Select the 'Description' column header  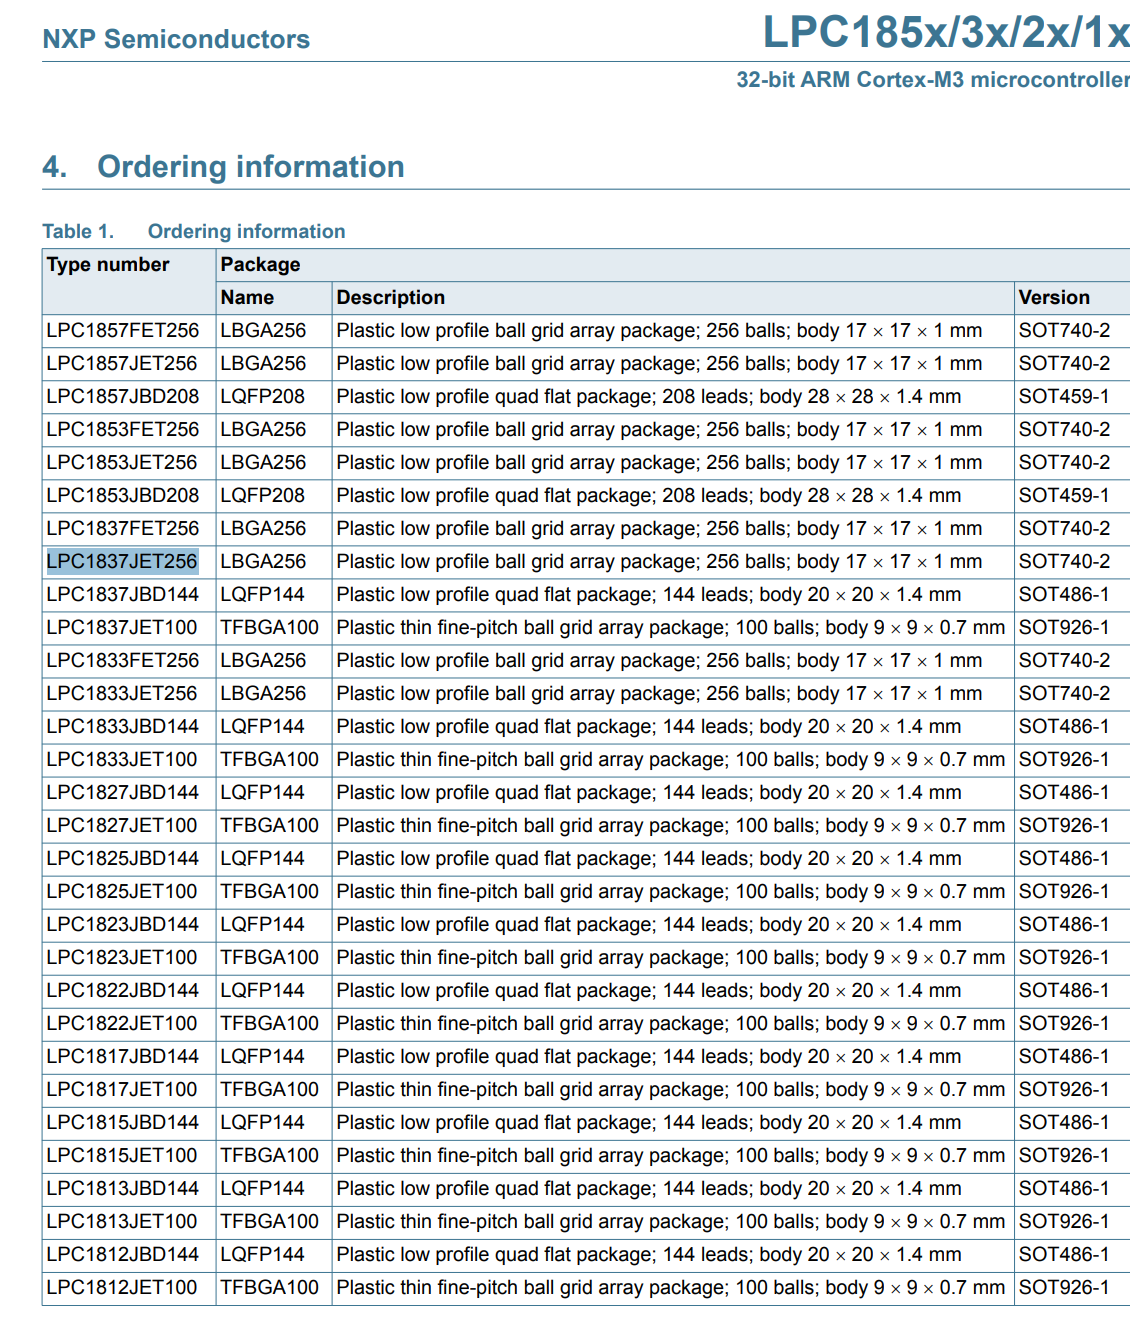391,297
